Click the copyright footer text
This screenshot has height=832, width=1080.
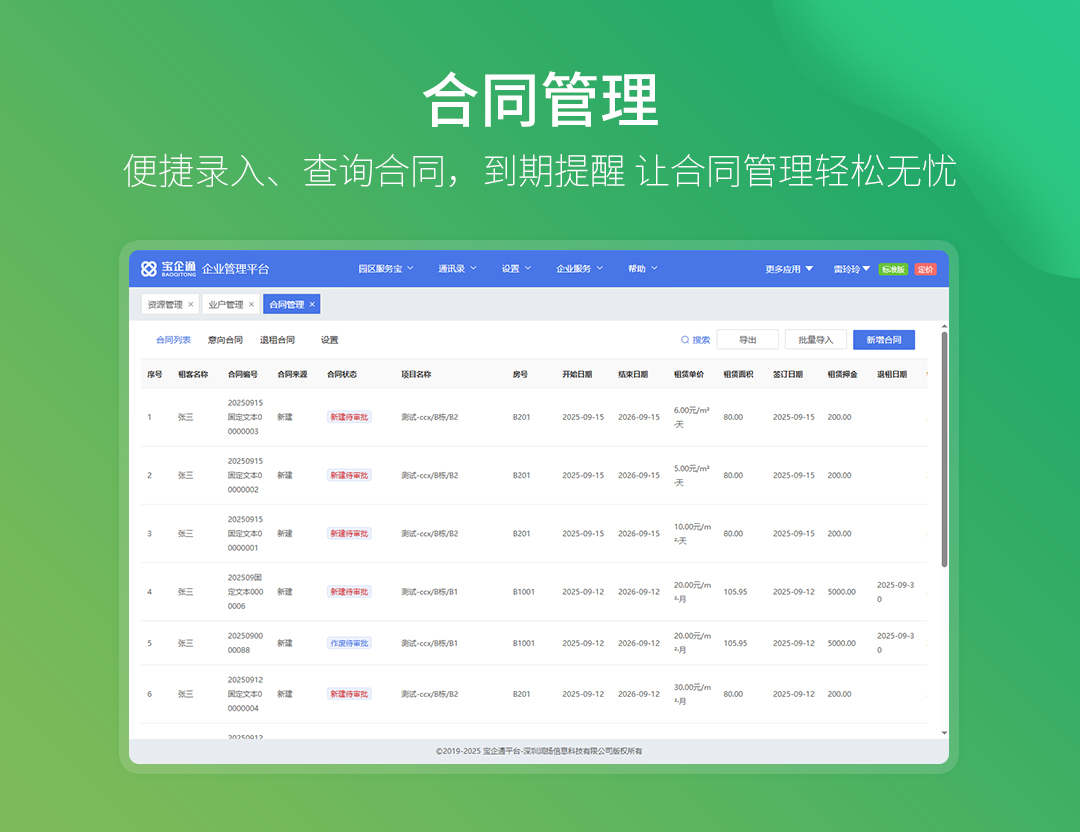click(x=539, y=751)
